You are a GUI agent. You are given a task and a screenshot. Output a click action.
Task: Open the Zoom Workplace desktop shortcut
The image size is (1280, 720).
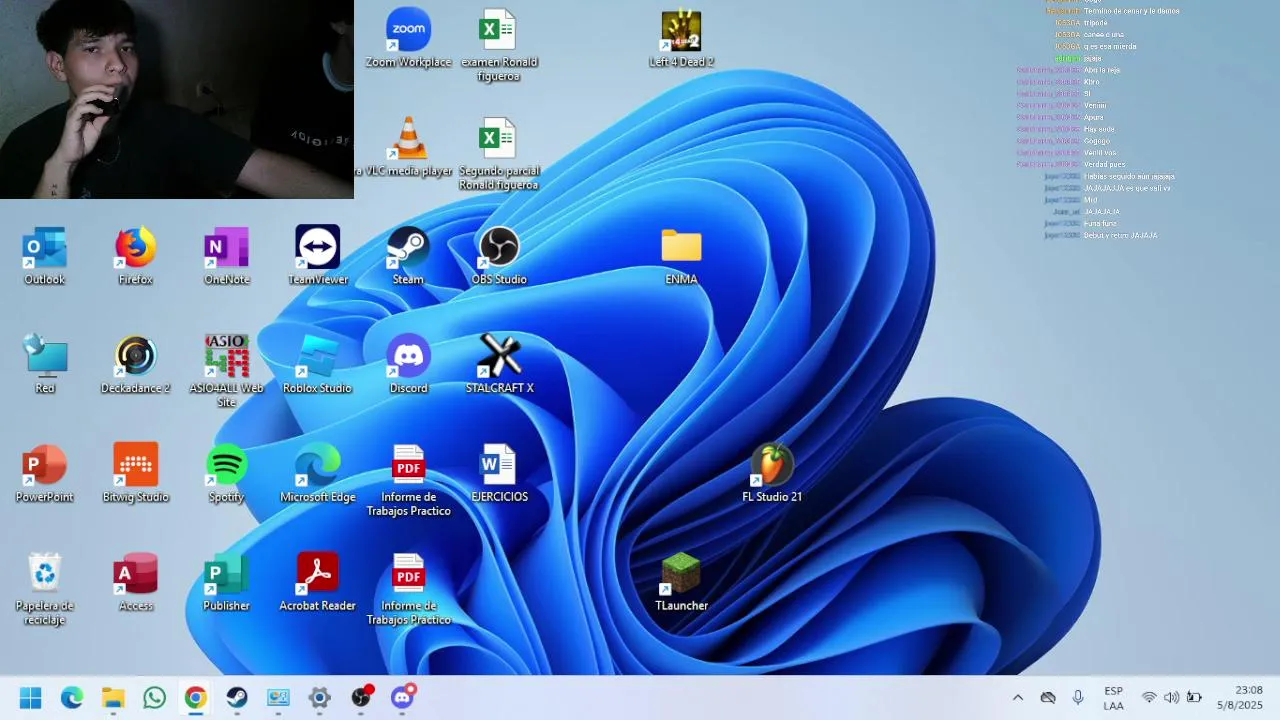pos(408,39)
